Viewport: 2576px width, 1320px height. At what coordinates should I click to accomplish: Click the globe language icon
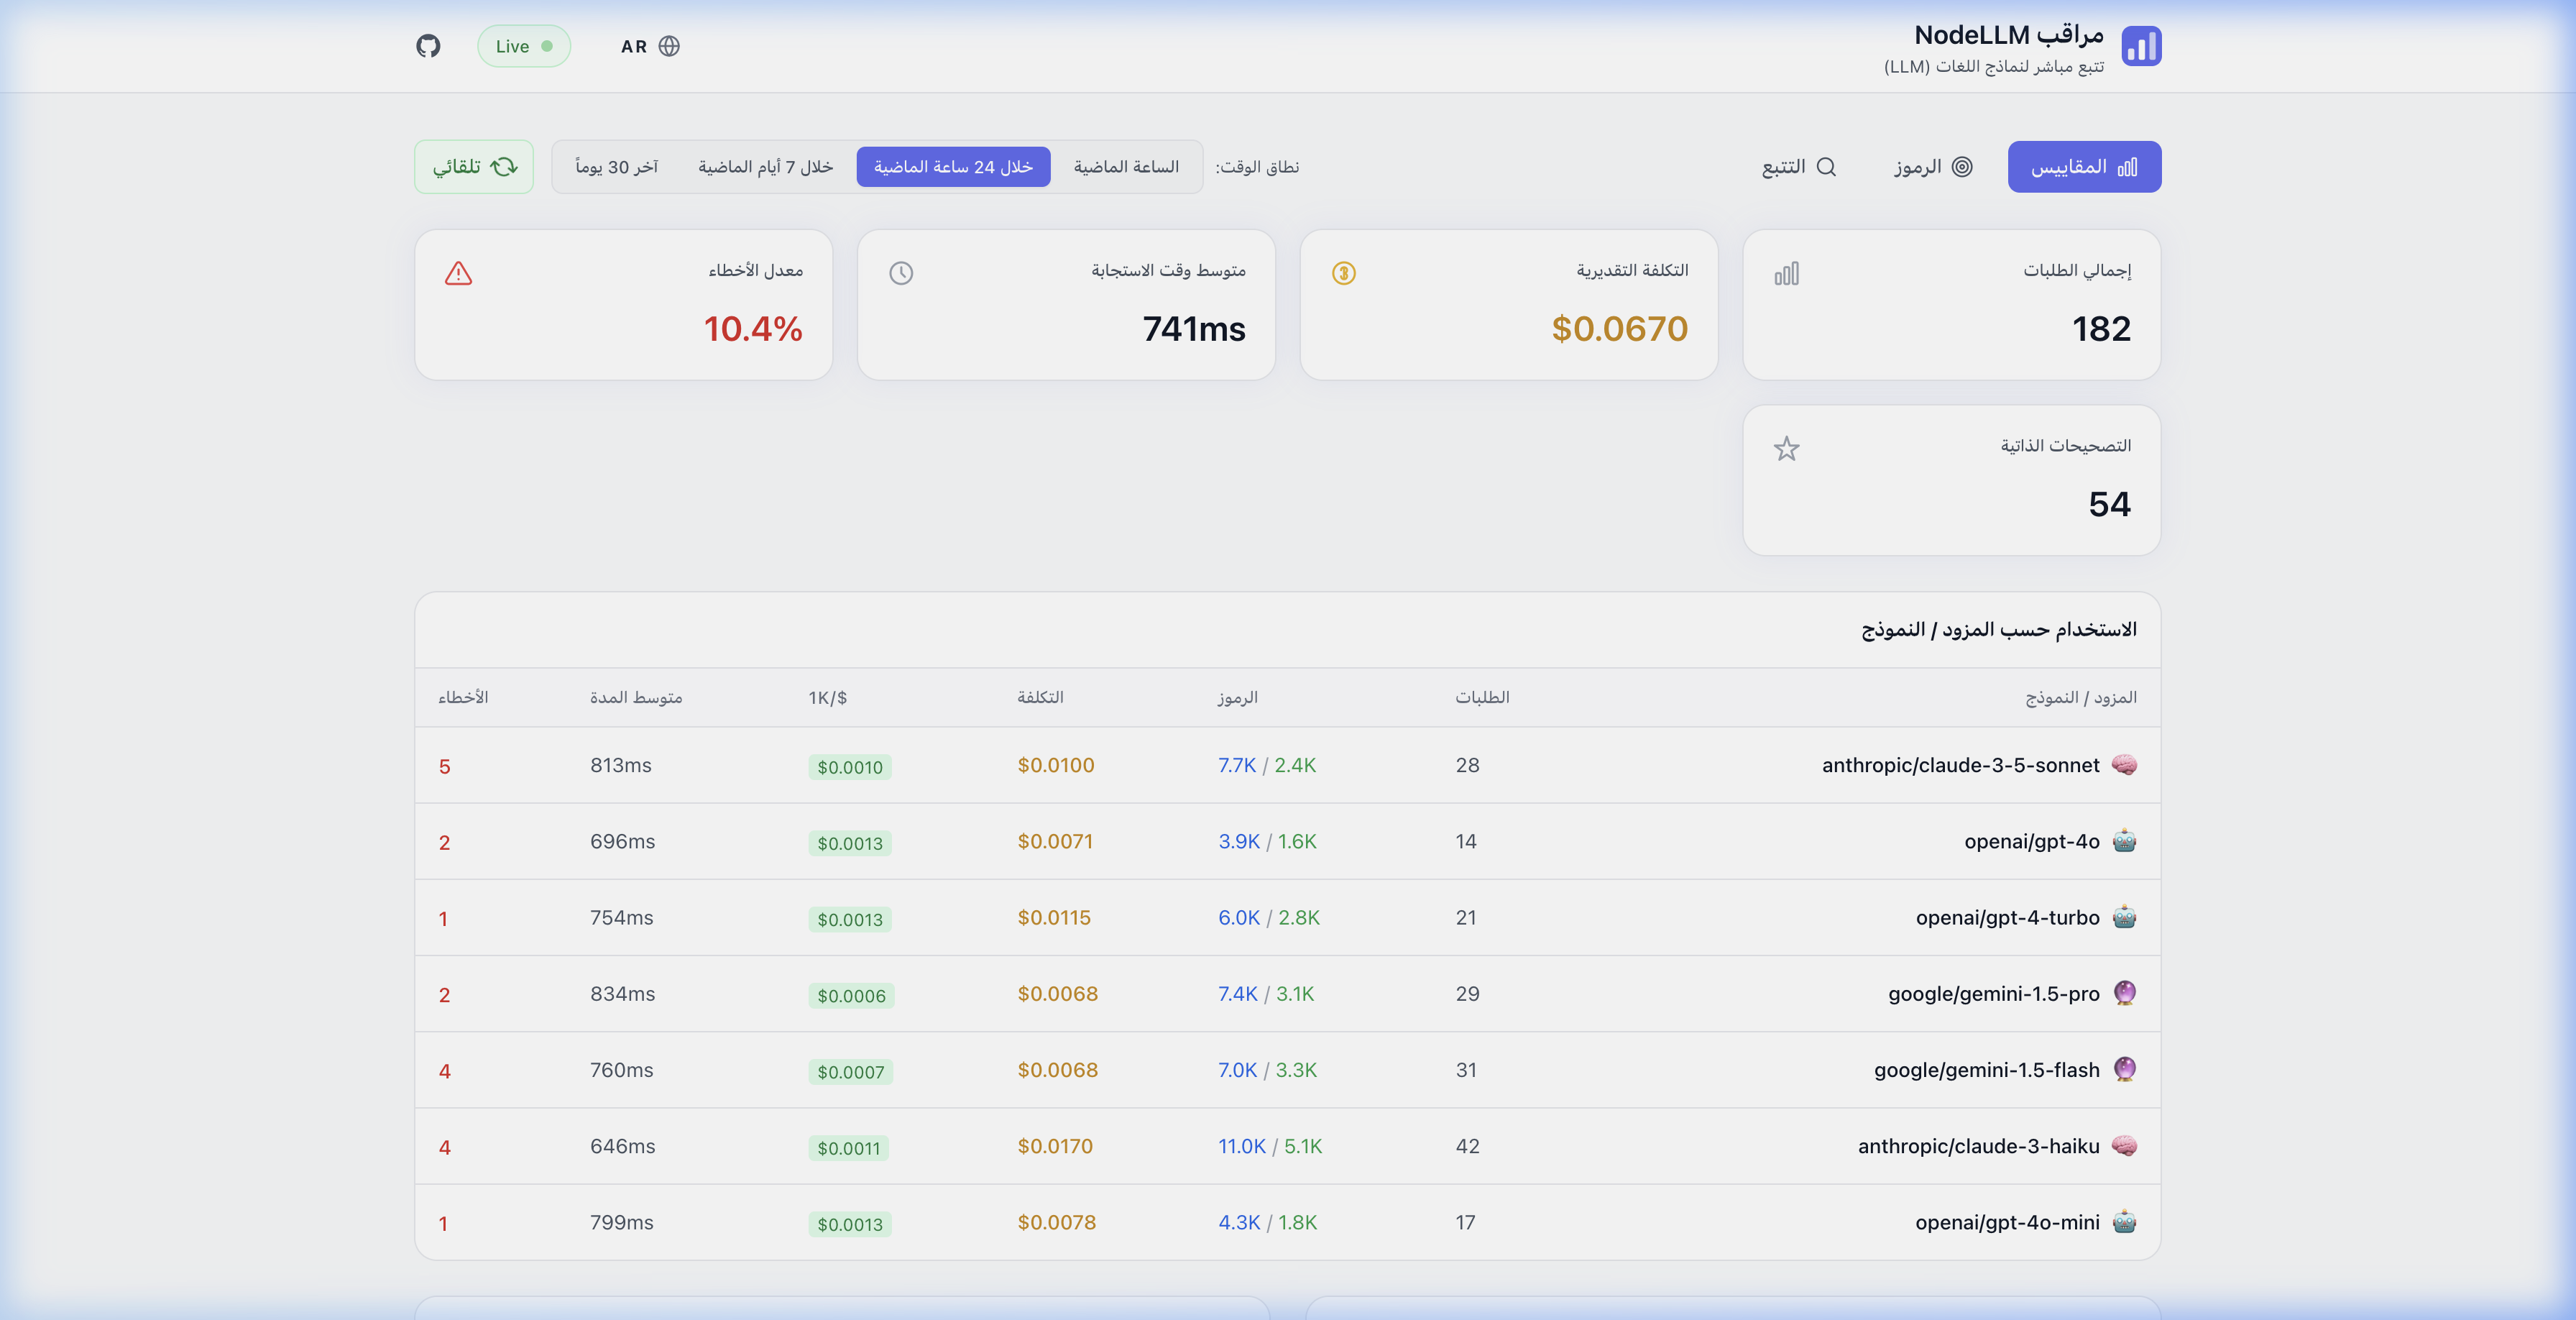pos(669,46)
